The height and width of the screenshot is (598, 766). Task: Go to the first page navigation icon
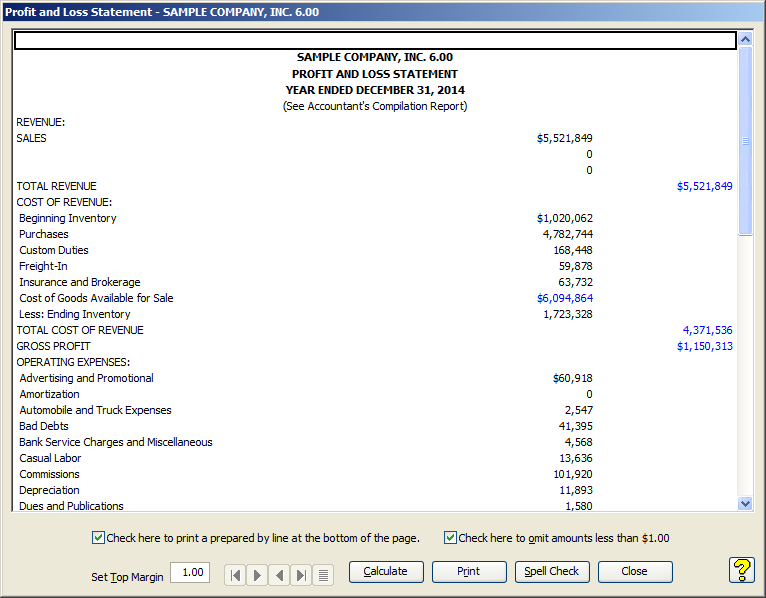coord(234,574)
